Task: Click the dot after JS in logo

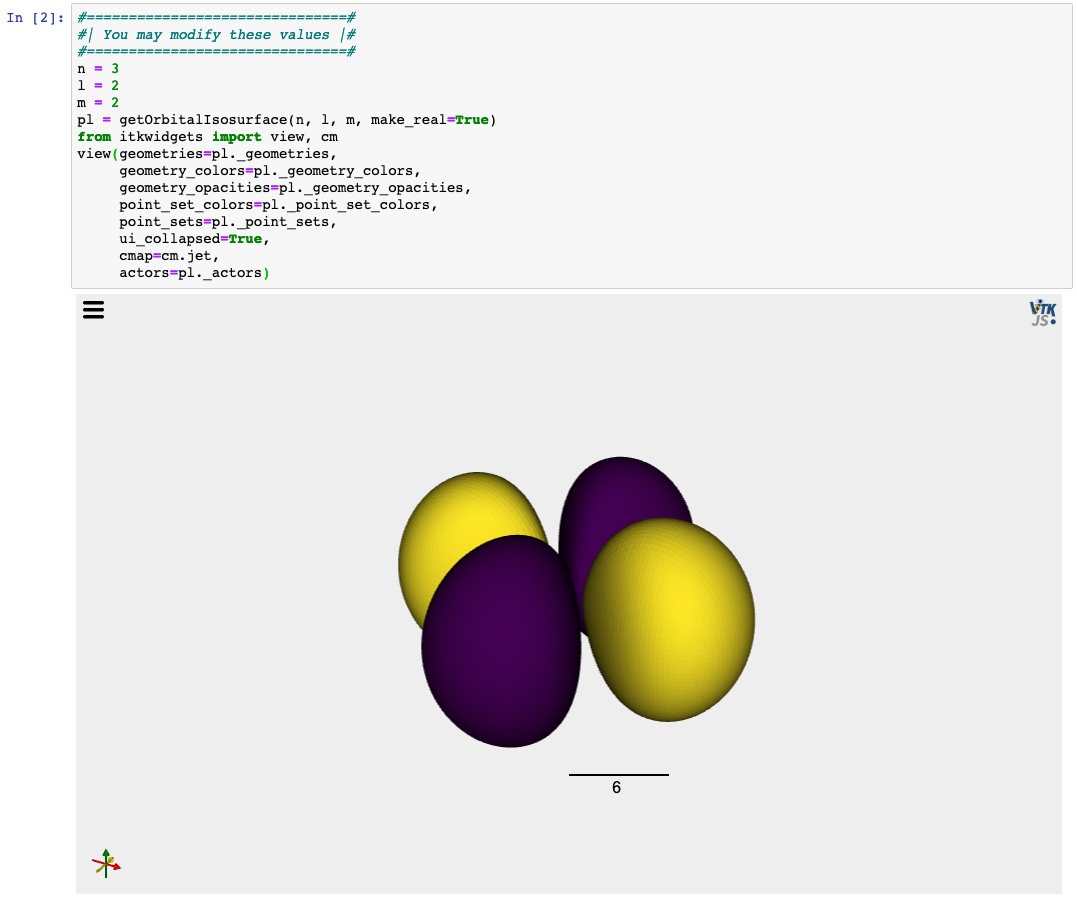Action: tap(1053, 322)
